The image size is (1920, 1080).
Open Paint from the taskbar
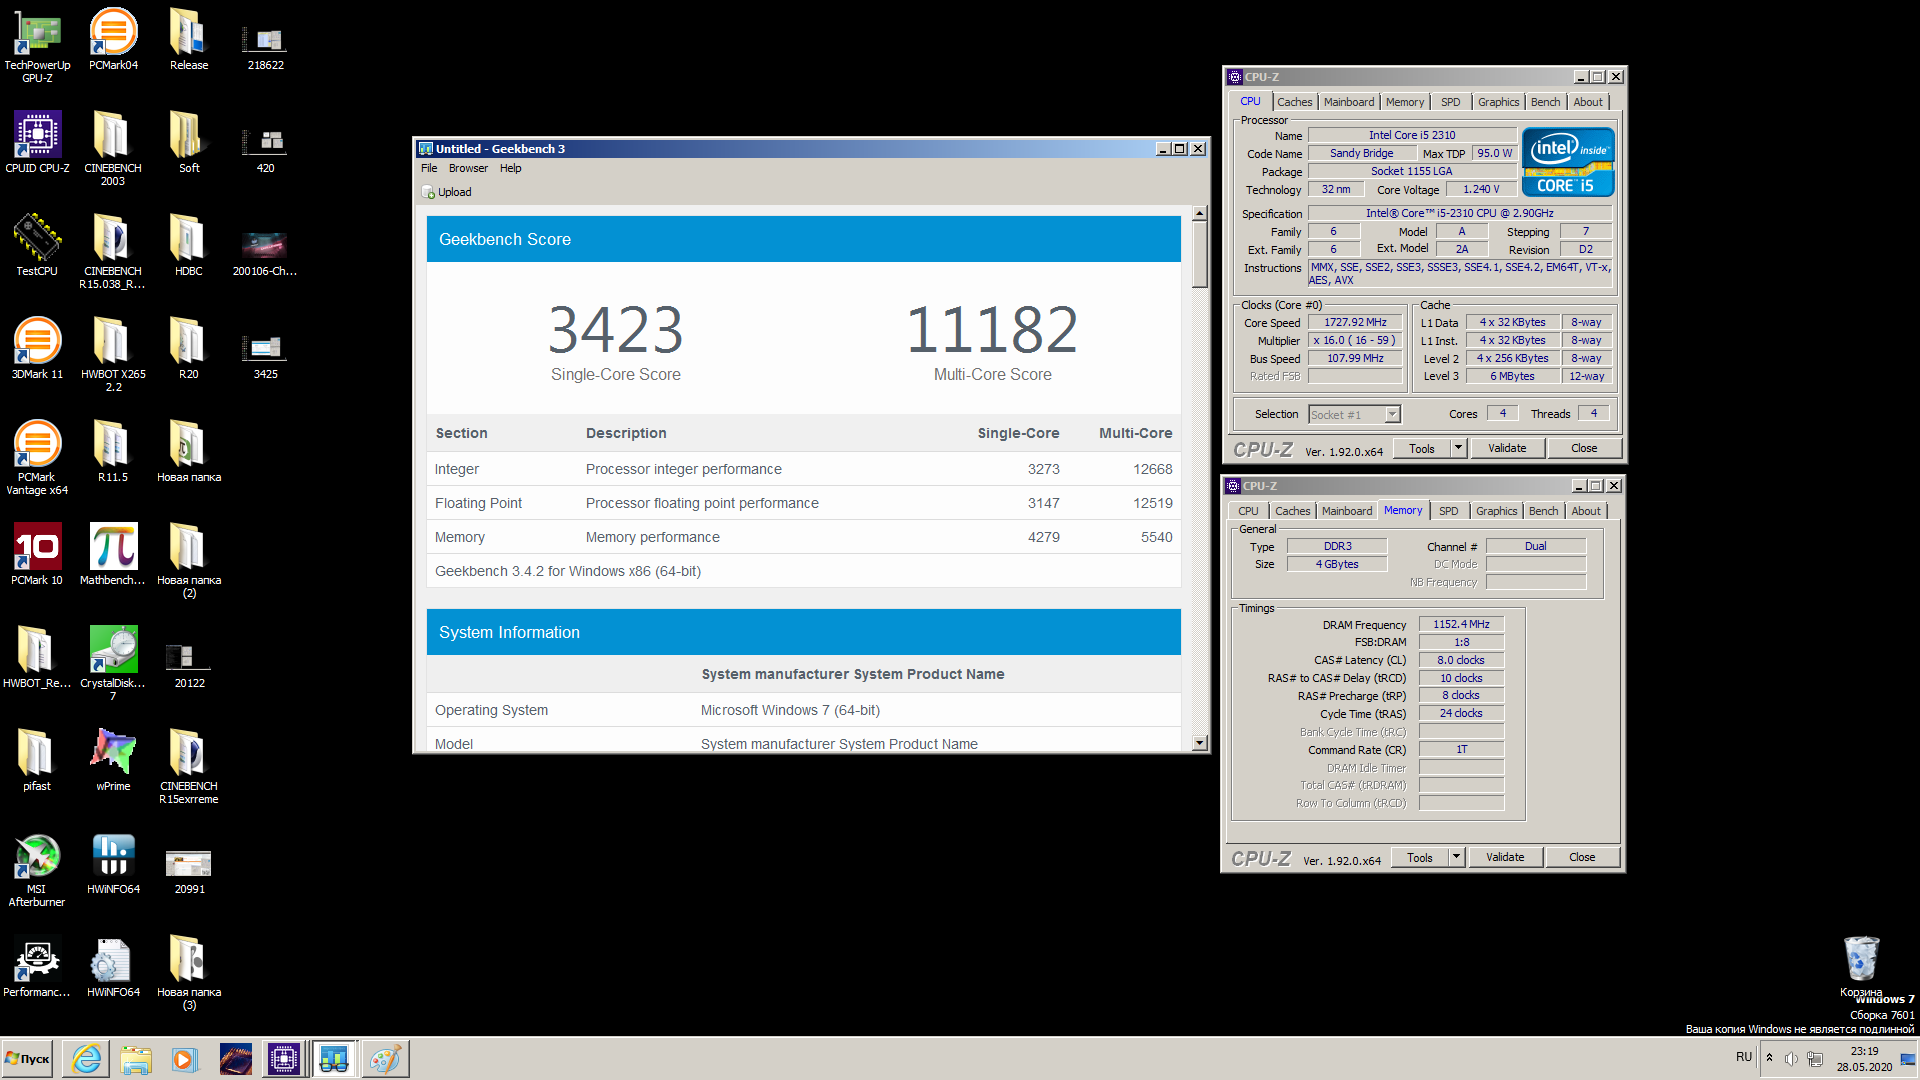coord(384,1059)
